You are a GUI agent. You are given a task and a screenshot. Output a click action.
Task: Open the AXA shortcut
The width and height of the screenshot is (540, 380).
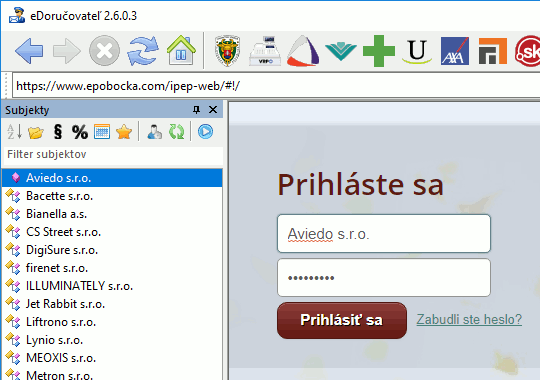[x=455, y=51]
